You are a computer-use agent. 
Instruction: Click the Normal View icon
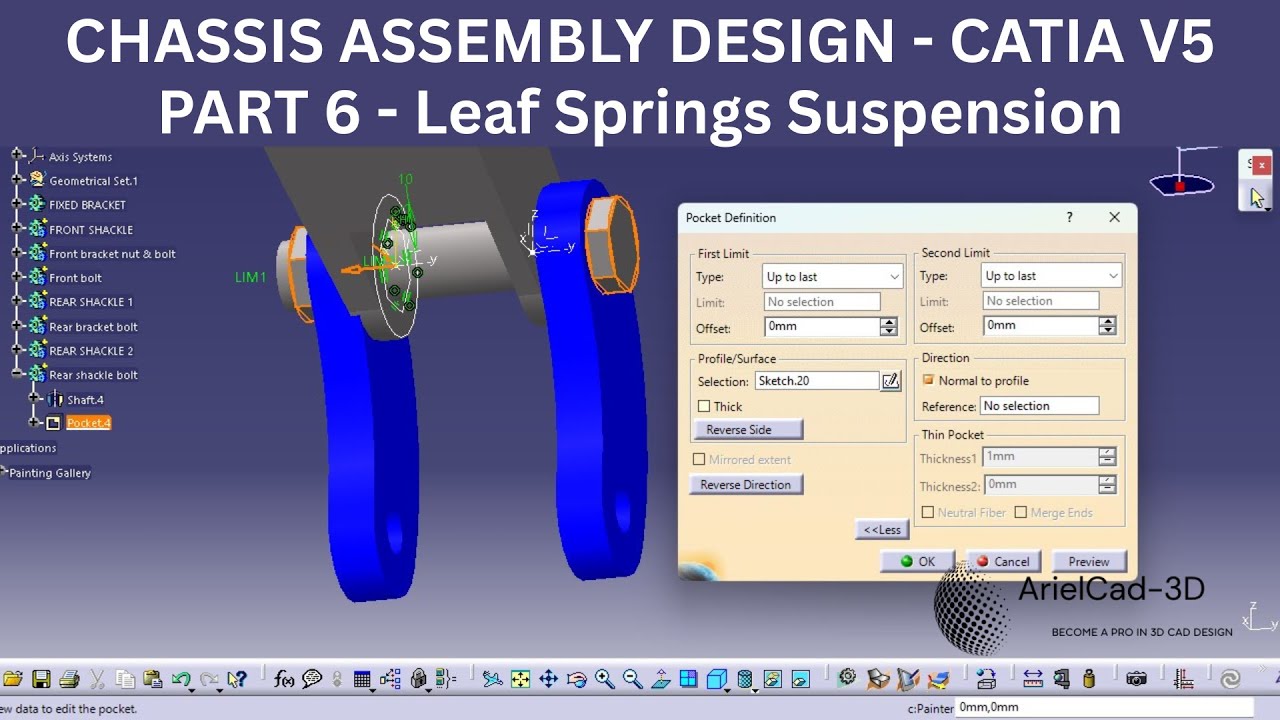click(x=661, y=679)
